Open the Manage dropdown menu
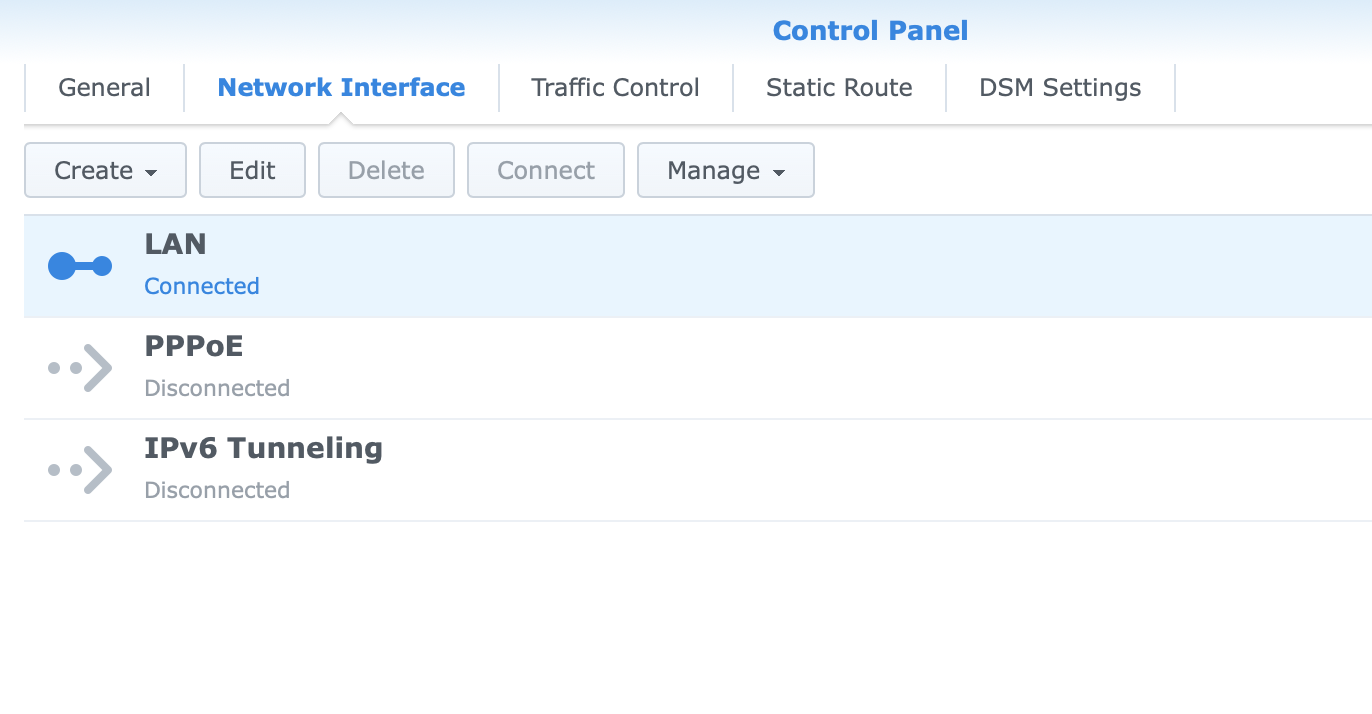This screenshot has height=714, width=1372. pos(725,170)
